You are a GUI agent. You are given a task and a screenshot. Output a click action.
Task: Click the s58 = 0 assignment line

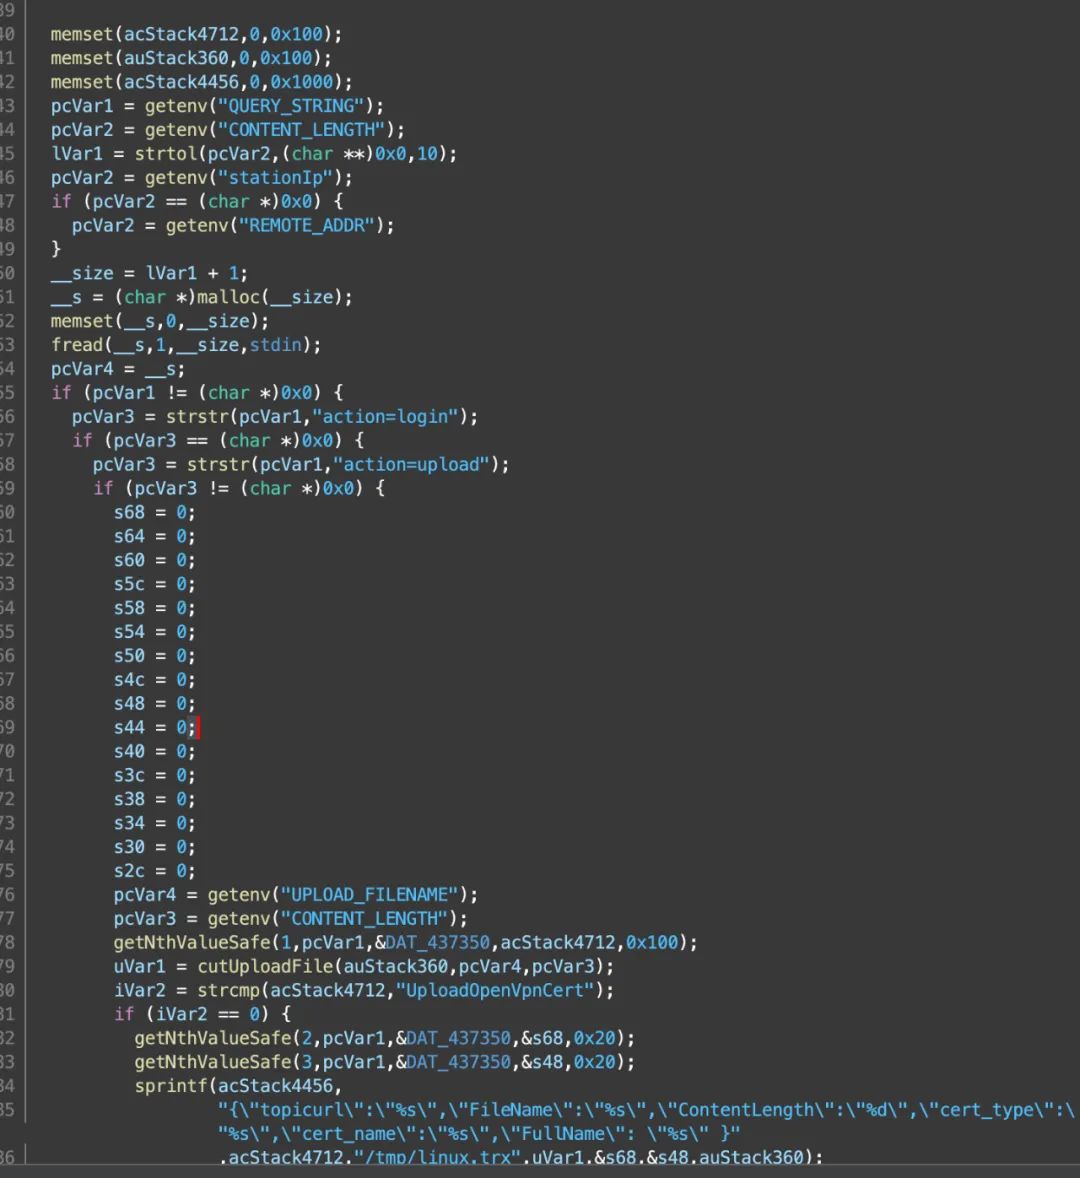point(154,609)
